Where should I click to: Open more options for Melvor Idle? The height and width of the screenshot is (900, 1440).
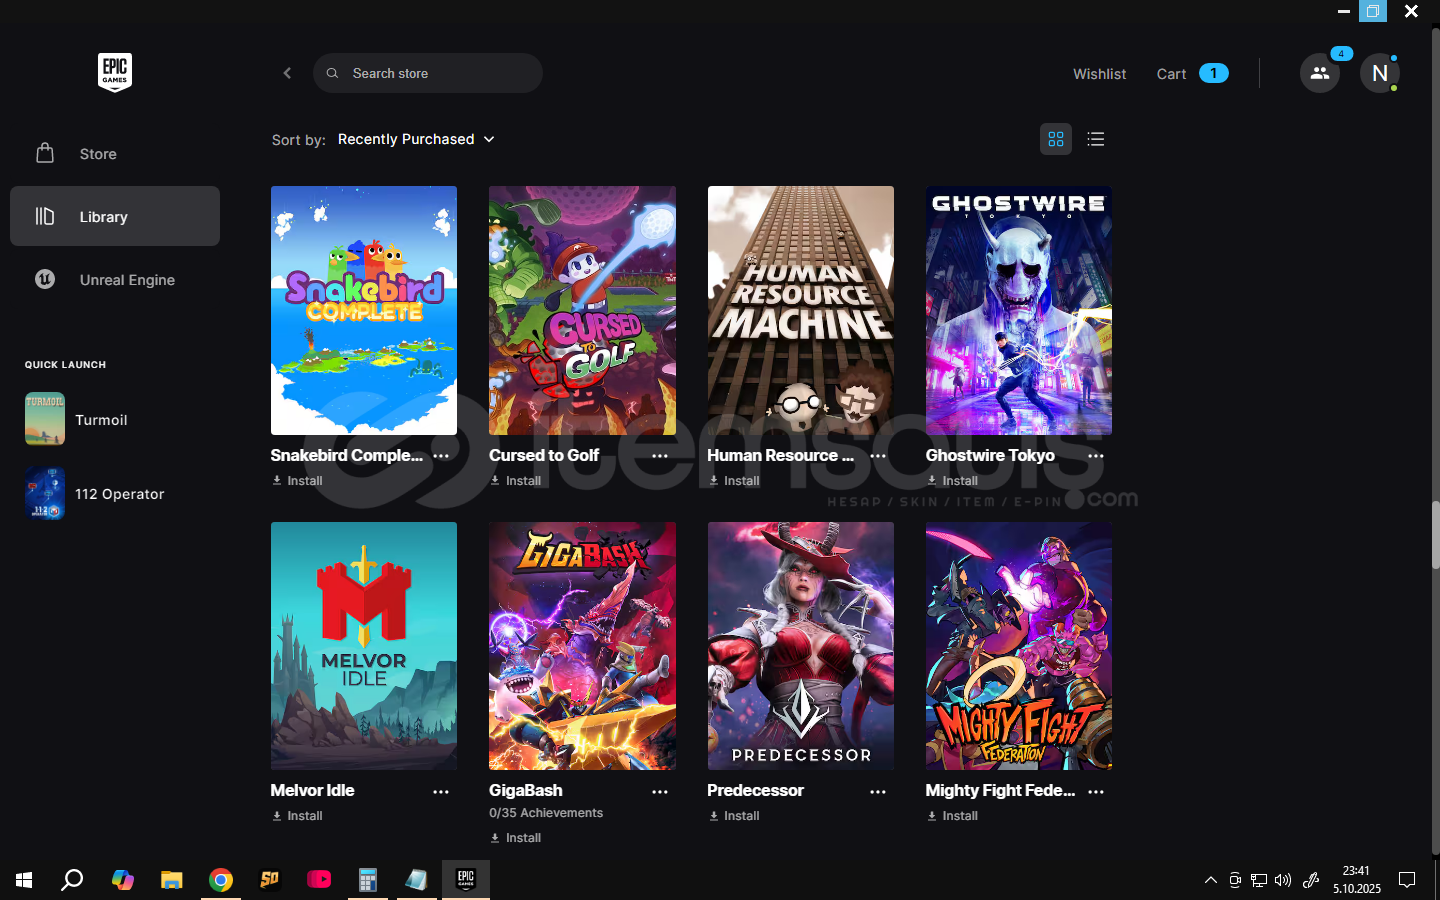click(441, 792)
